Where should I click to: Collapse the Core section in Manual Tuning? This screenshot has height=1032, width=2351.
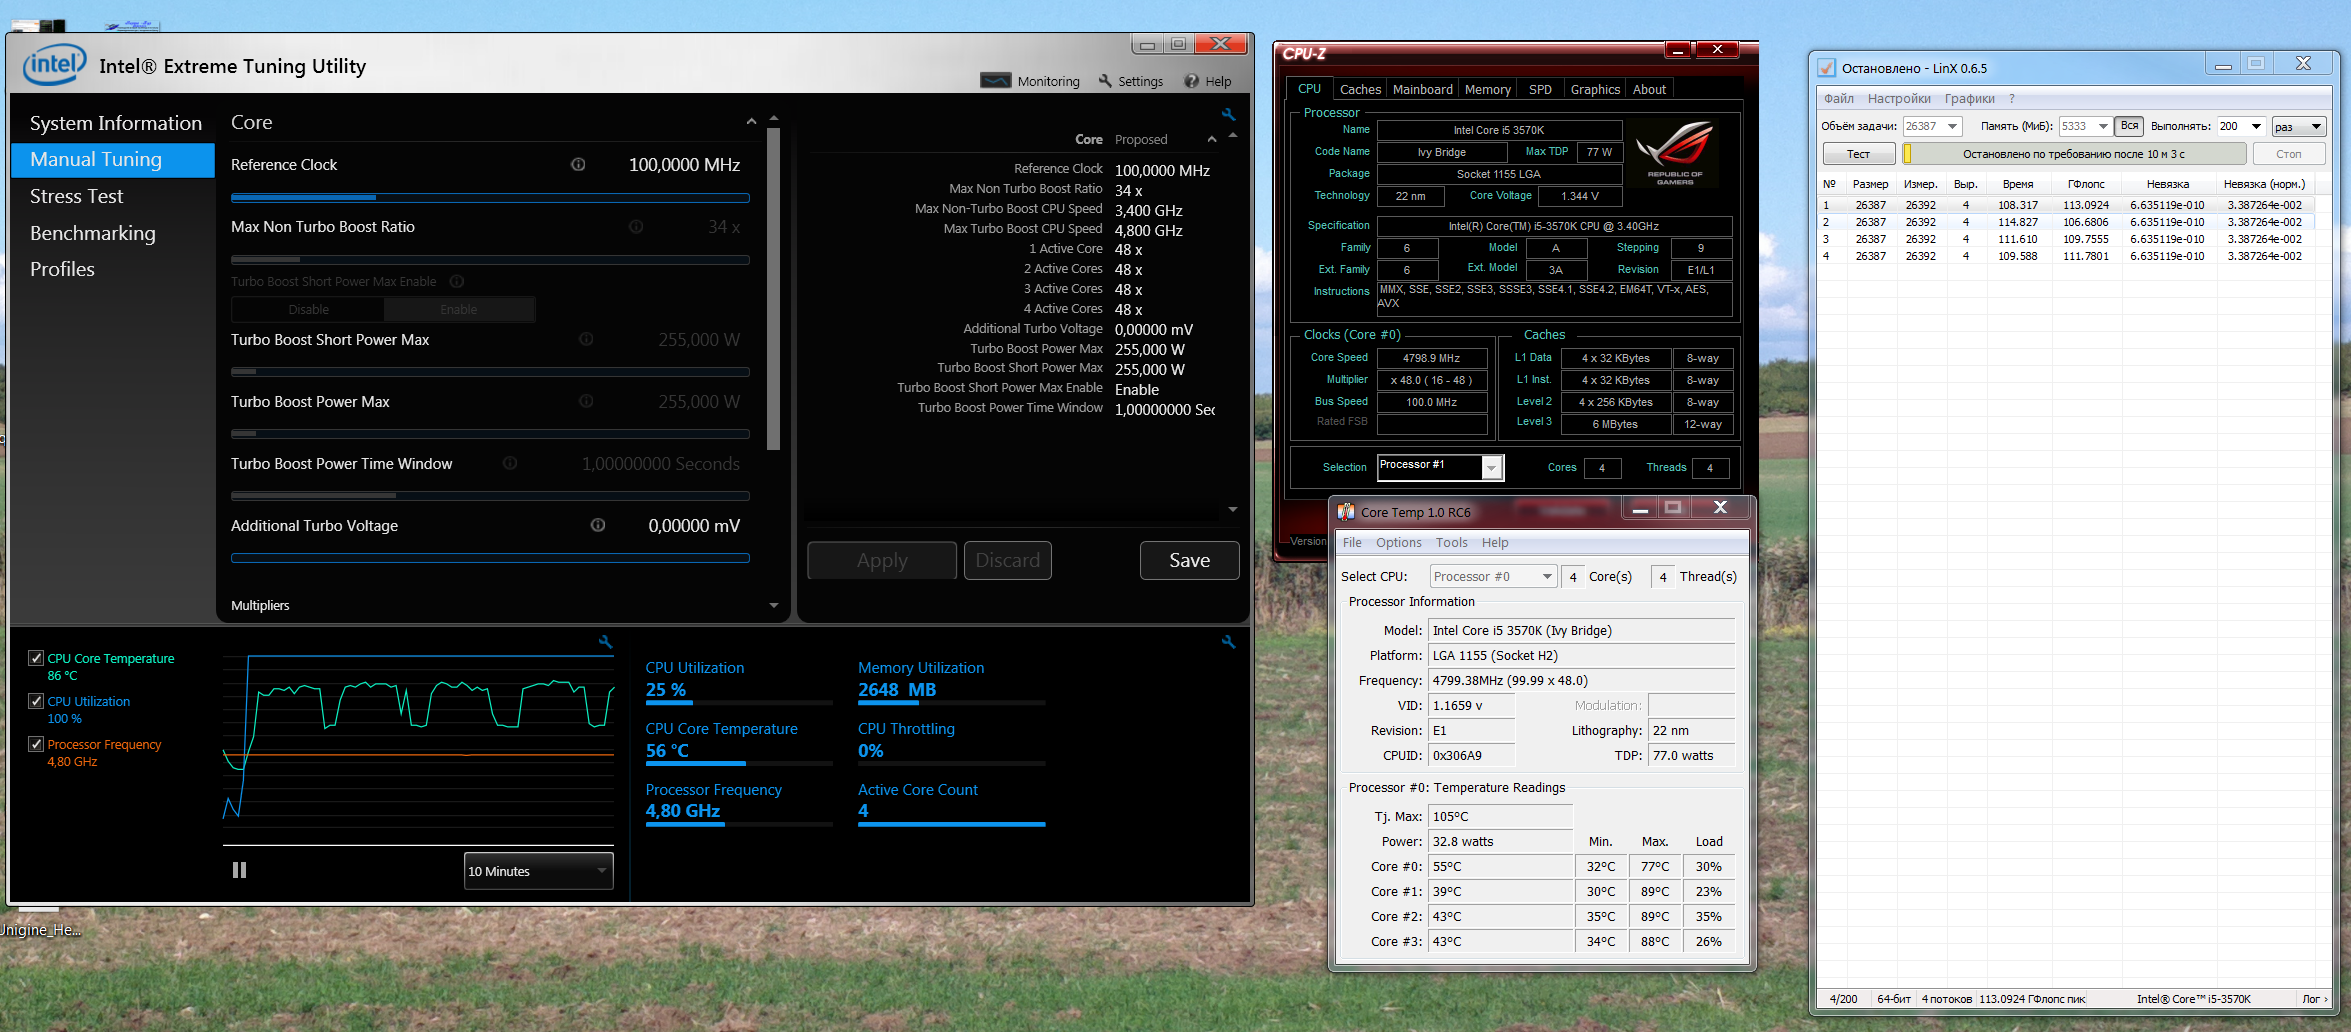pos(751,122)
